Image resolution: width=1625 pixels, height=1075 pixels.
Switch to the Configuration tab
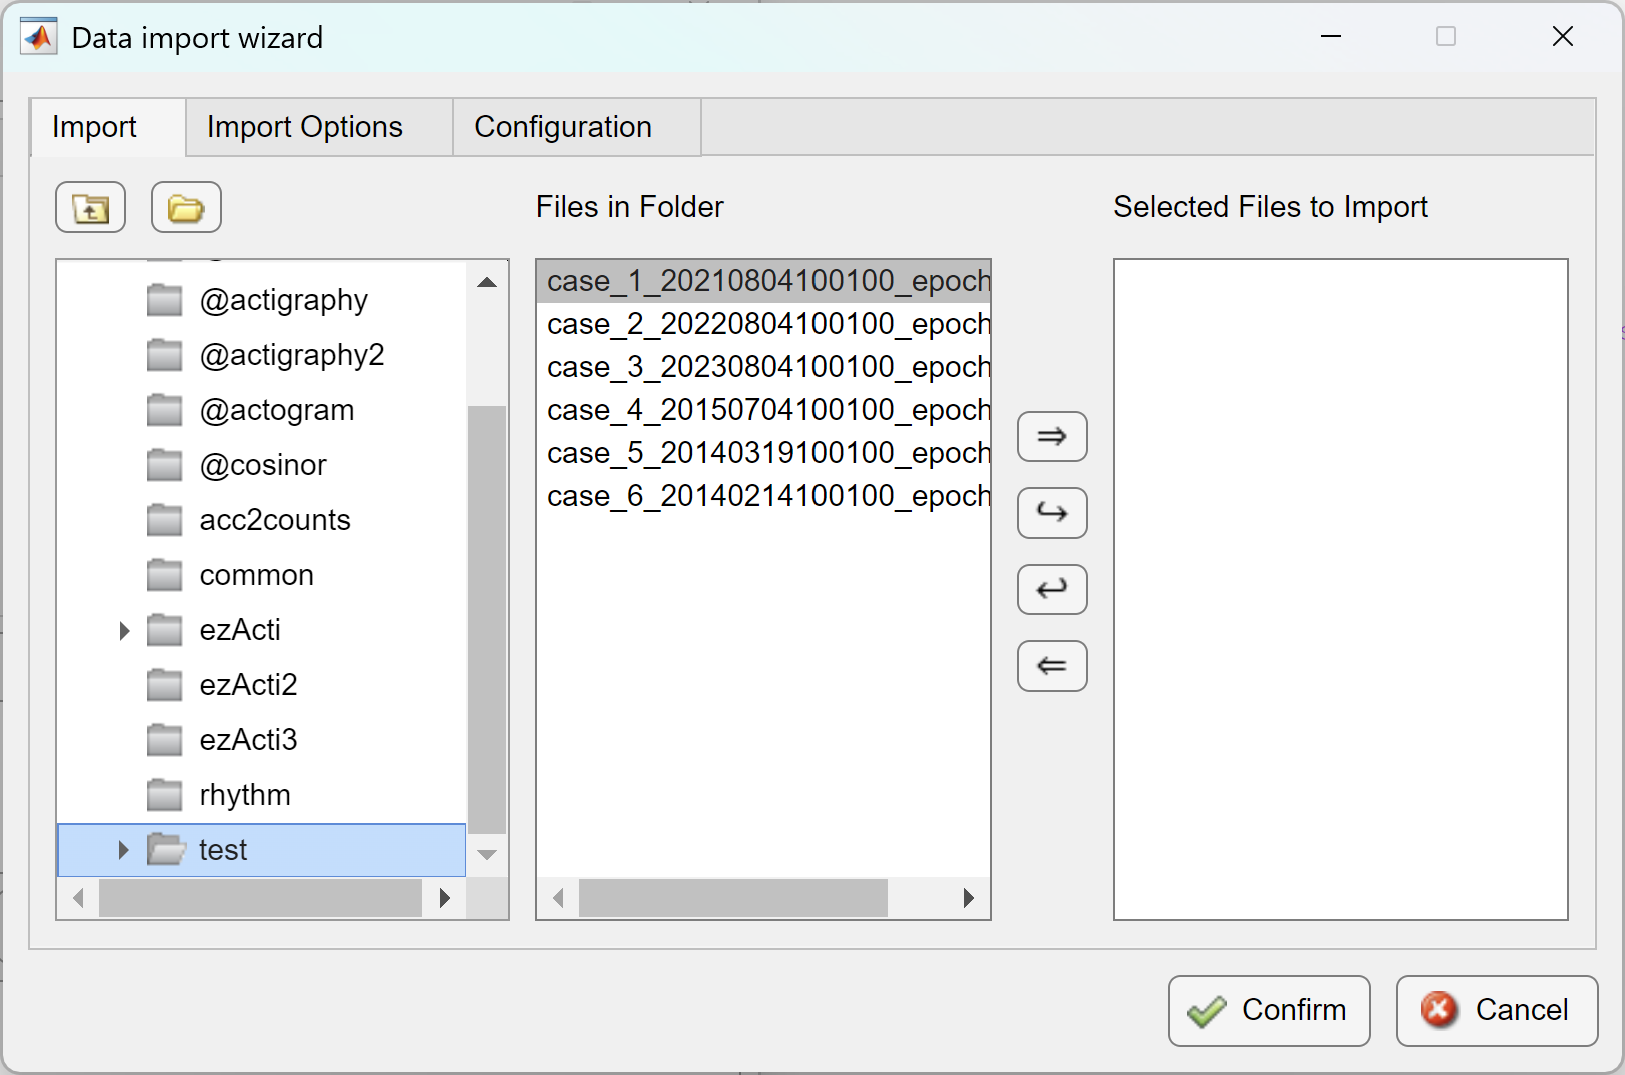[563, 127]
